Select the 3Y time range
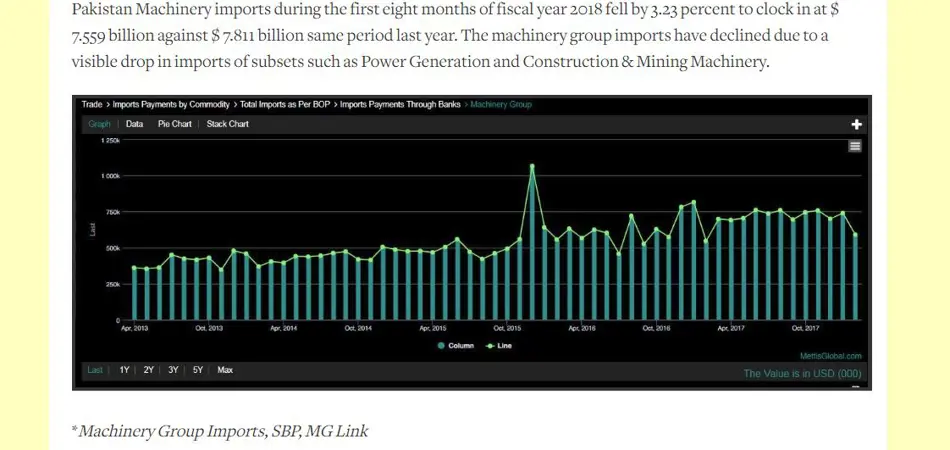The image size is (950, 450). [173, 370]
